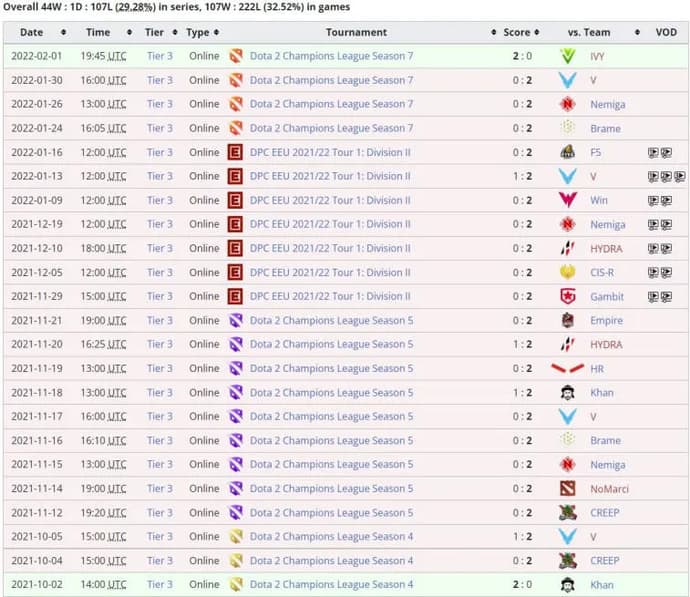This screenshot has width=690, height=597.
Task: Open third VOD icon on 2022-01-13 row
Action: [679, 176]
